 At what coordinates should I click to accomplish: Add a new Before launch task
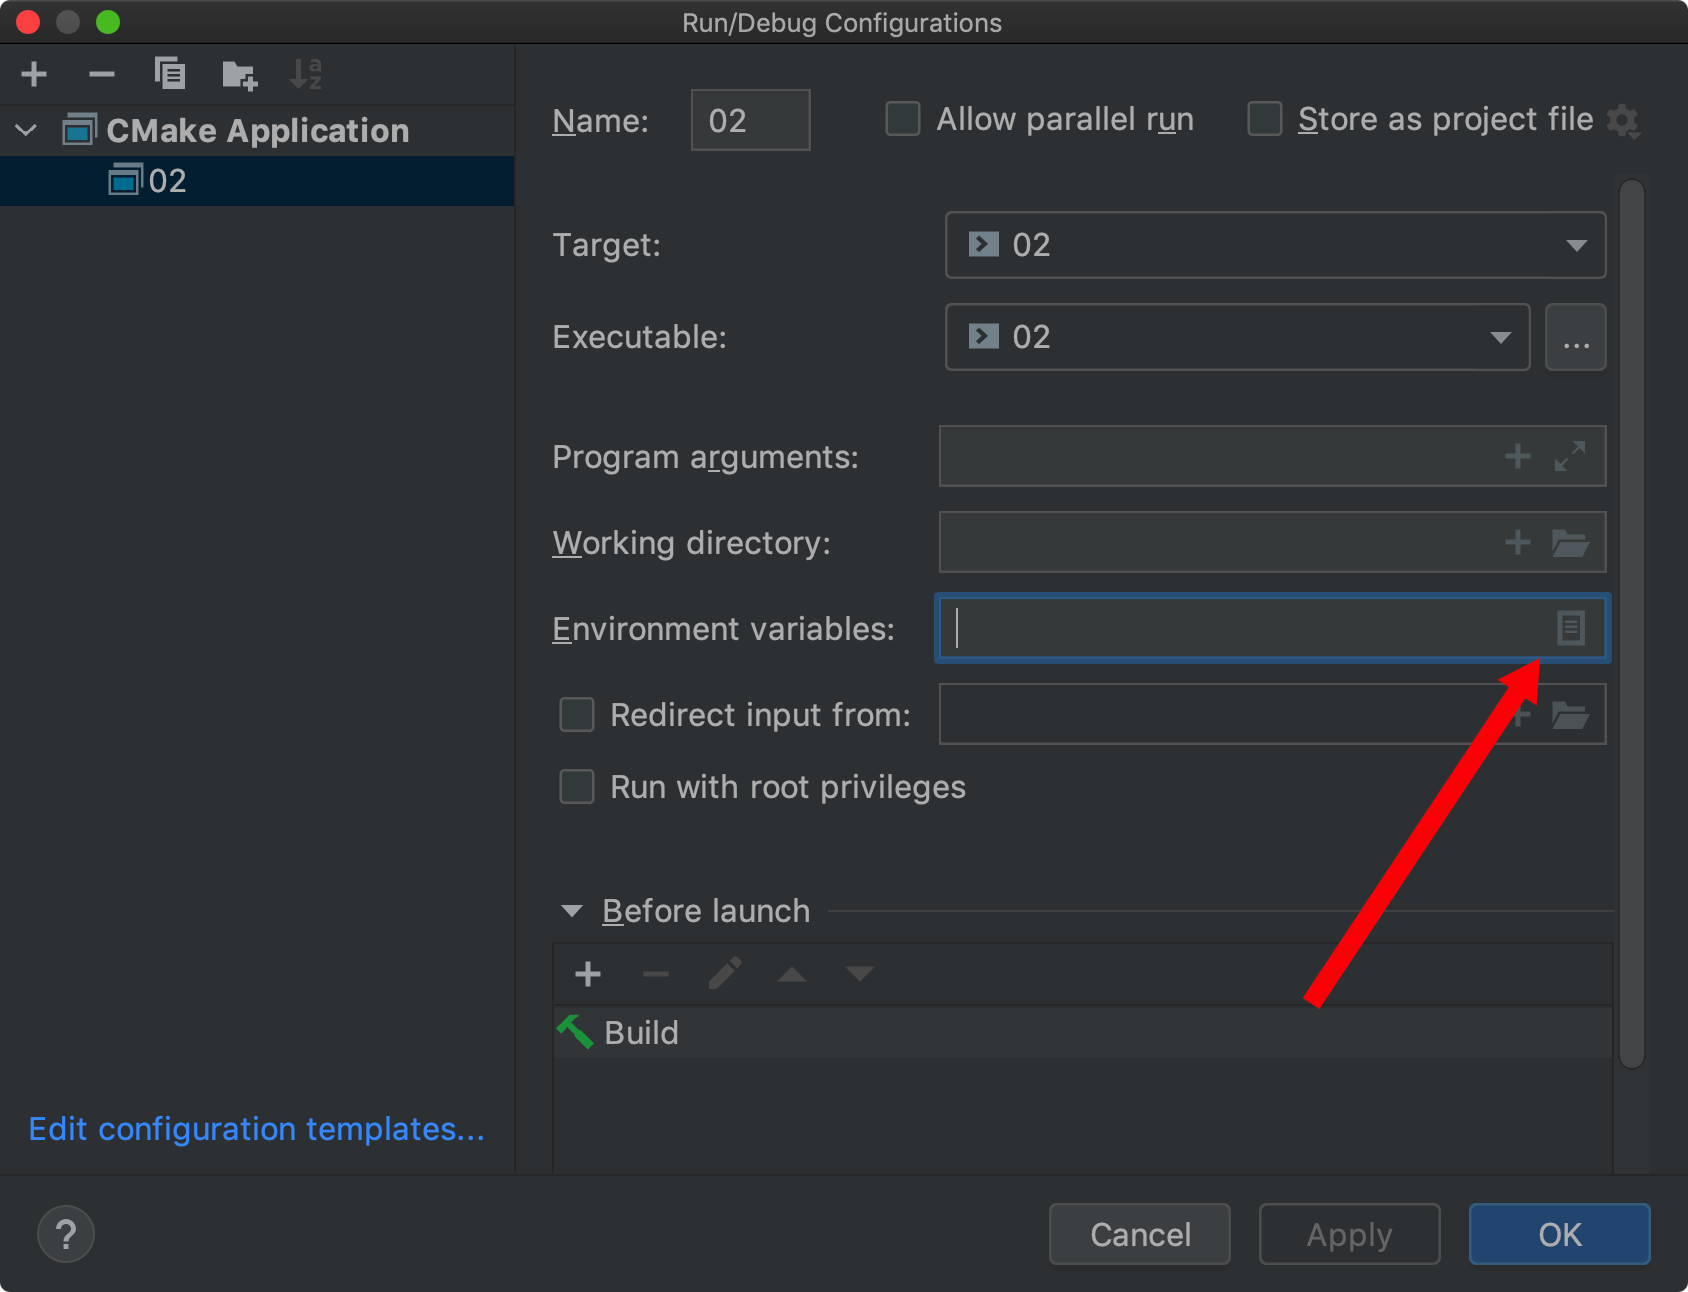[x=587, y=973]
